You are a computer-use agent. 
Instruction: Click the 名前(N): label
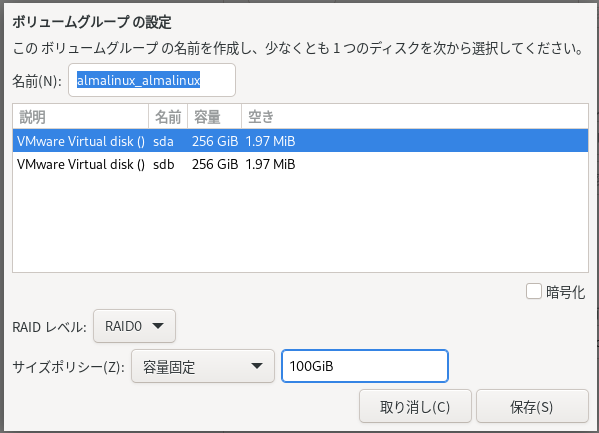click(37, 81)
